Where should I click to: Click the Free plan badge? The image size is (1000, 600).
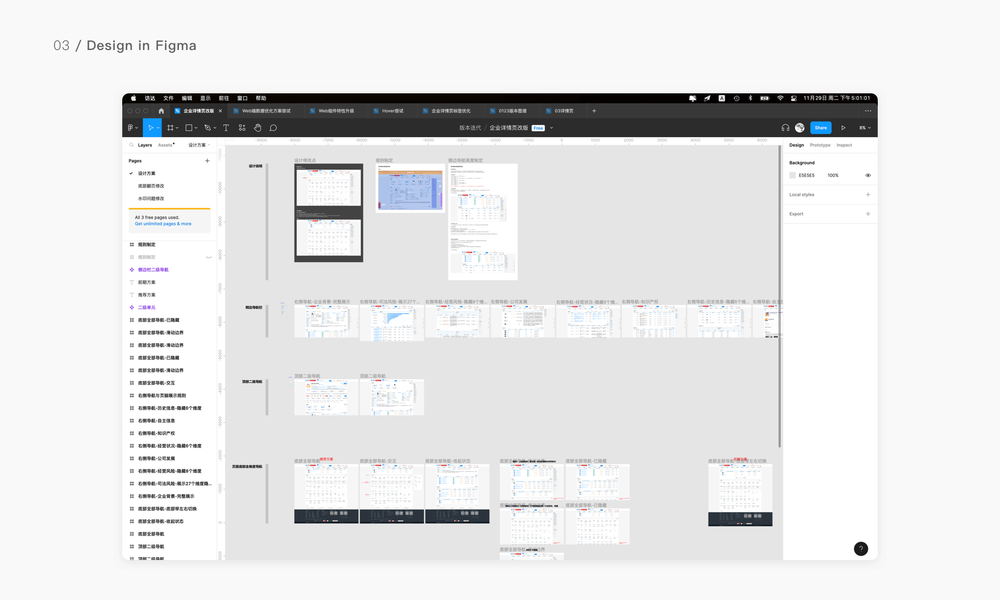click(x=538, y=128)
